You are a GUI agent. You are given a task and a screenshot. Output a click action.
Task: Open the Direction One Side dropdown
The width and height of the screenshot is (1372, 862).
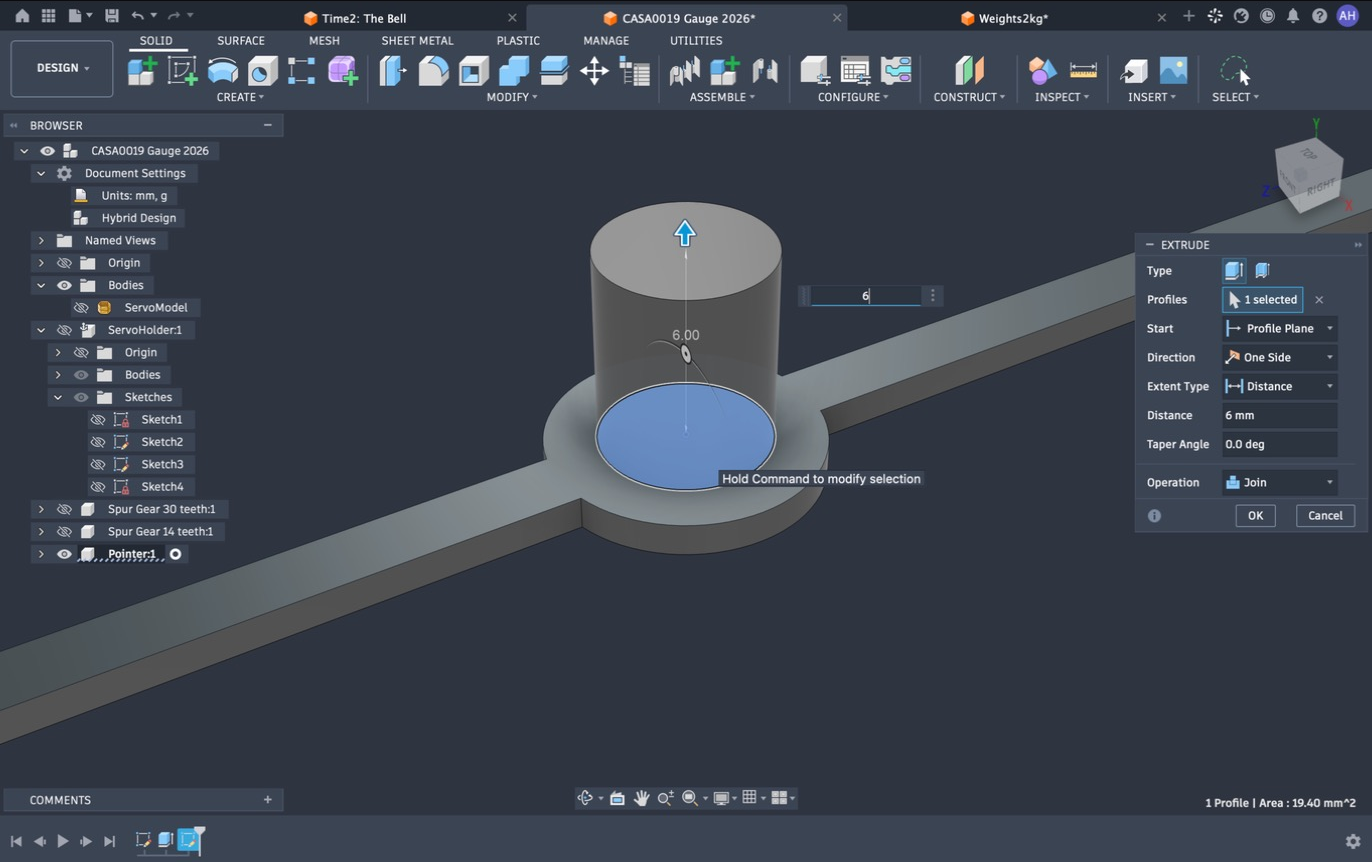click(x=1279, y=357)
